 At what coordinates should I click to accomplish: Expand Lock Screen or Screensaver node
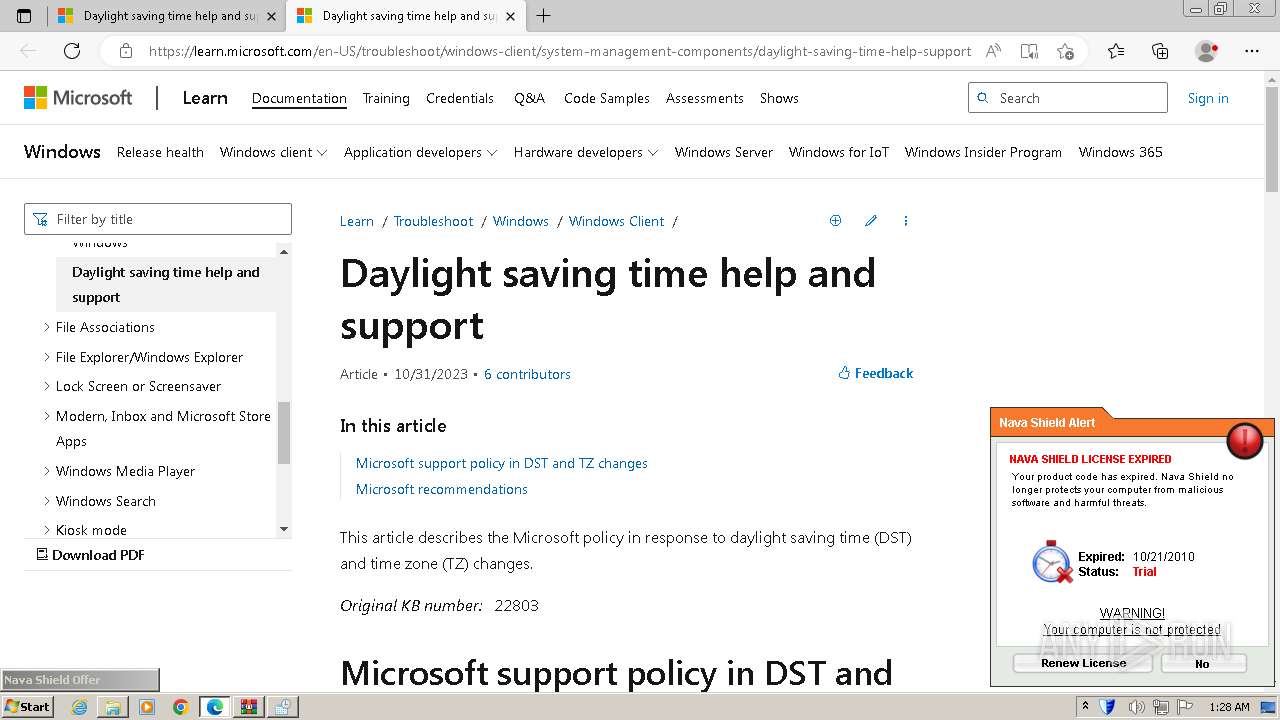pos(46,386)
